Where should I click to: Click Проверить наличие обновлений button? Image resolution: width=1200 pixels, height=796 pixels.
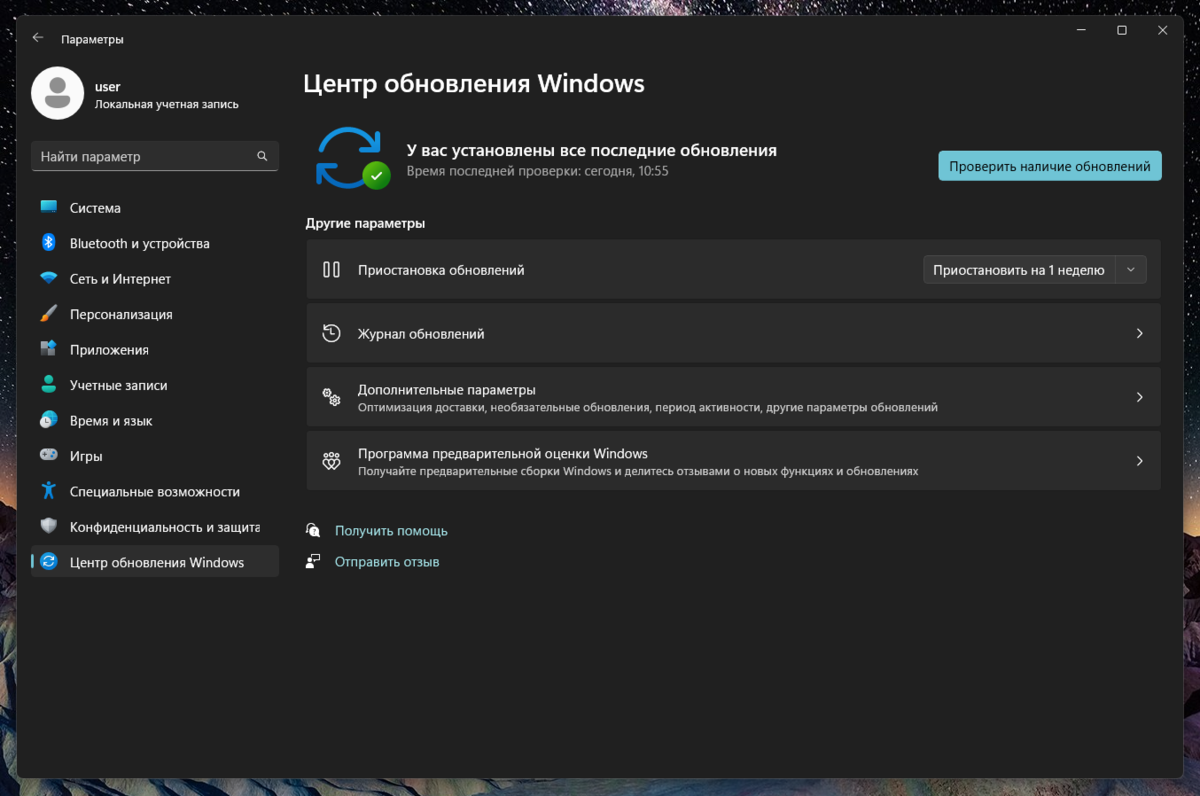point(1050,167)
